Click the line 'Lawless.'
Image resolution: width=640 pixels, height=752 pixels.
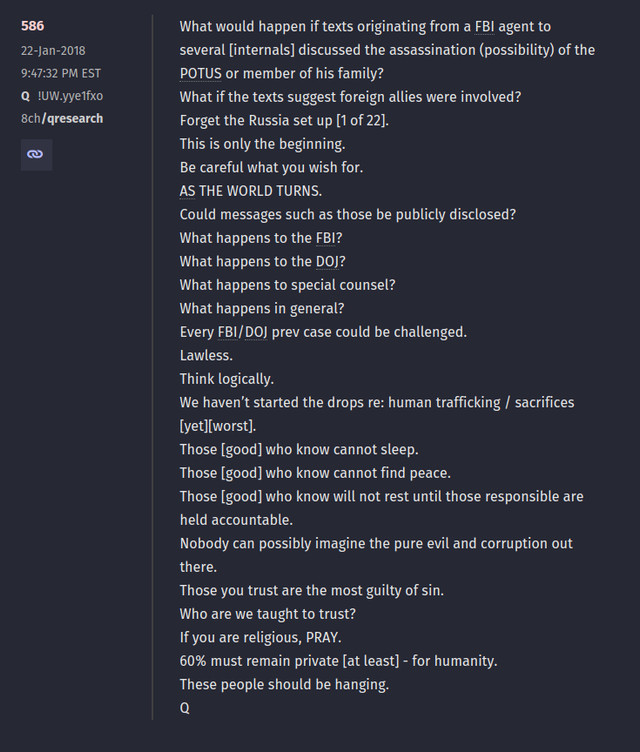coord(206,356)
